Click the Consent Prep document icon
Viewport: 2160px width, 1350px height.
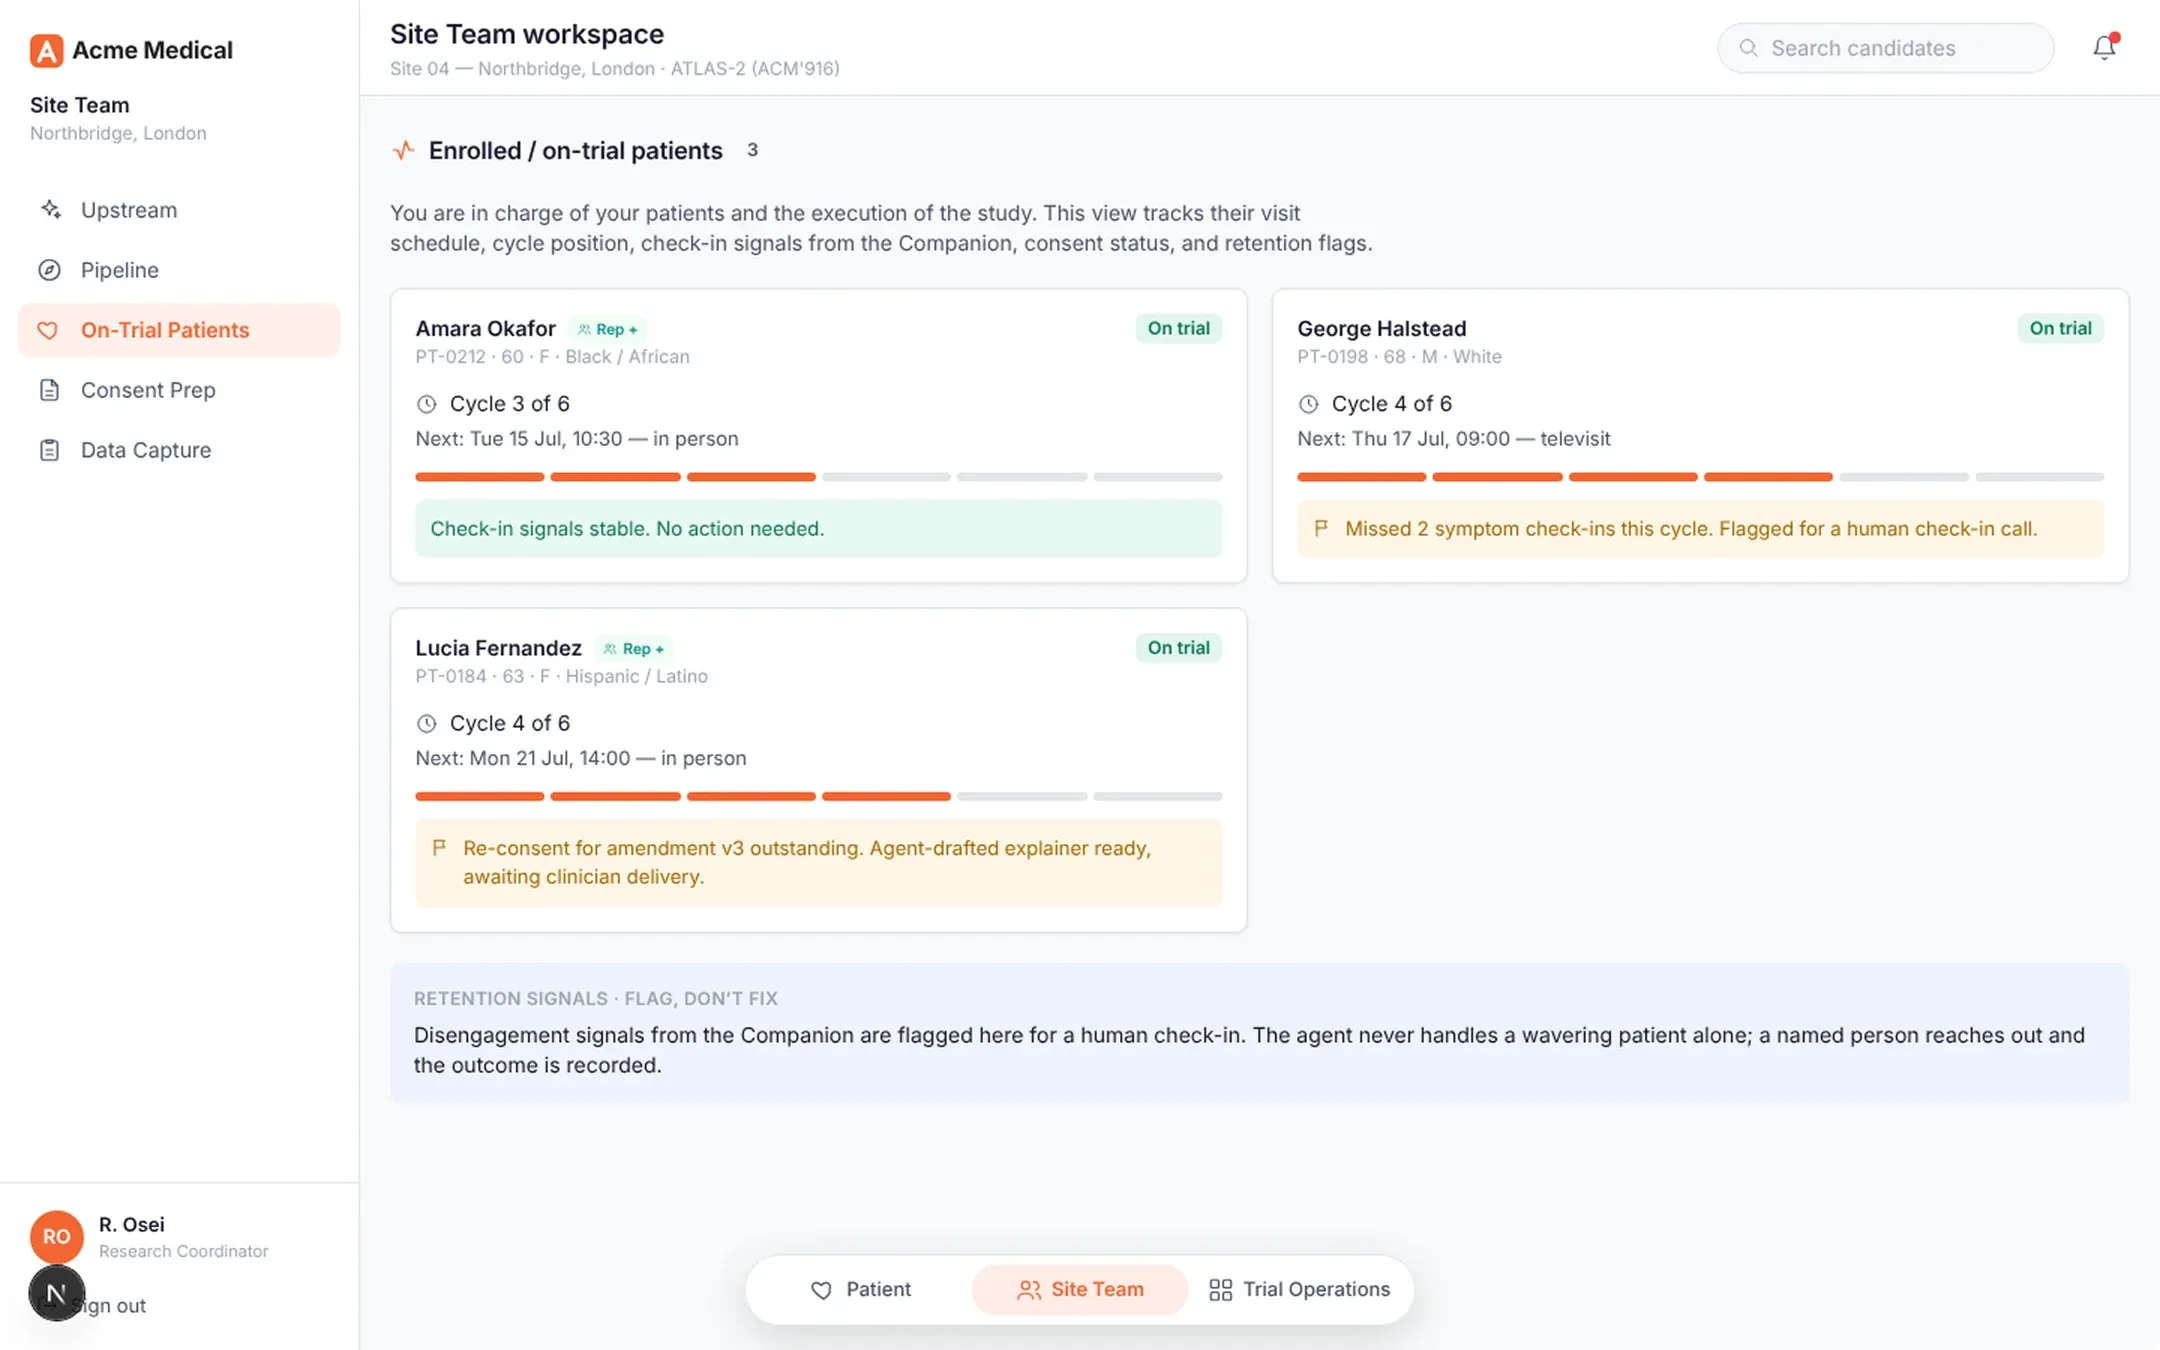[x=50, y=390]
